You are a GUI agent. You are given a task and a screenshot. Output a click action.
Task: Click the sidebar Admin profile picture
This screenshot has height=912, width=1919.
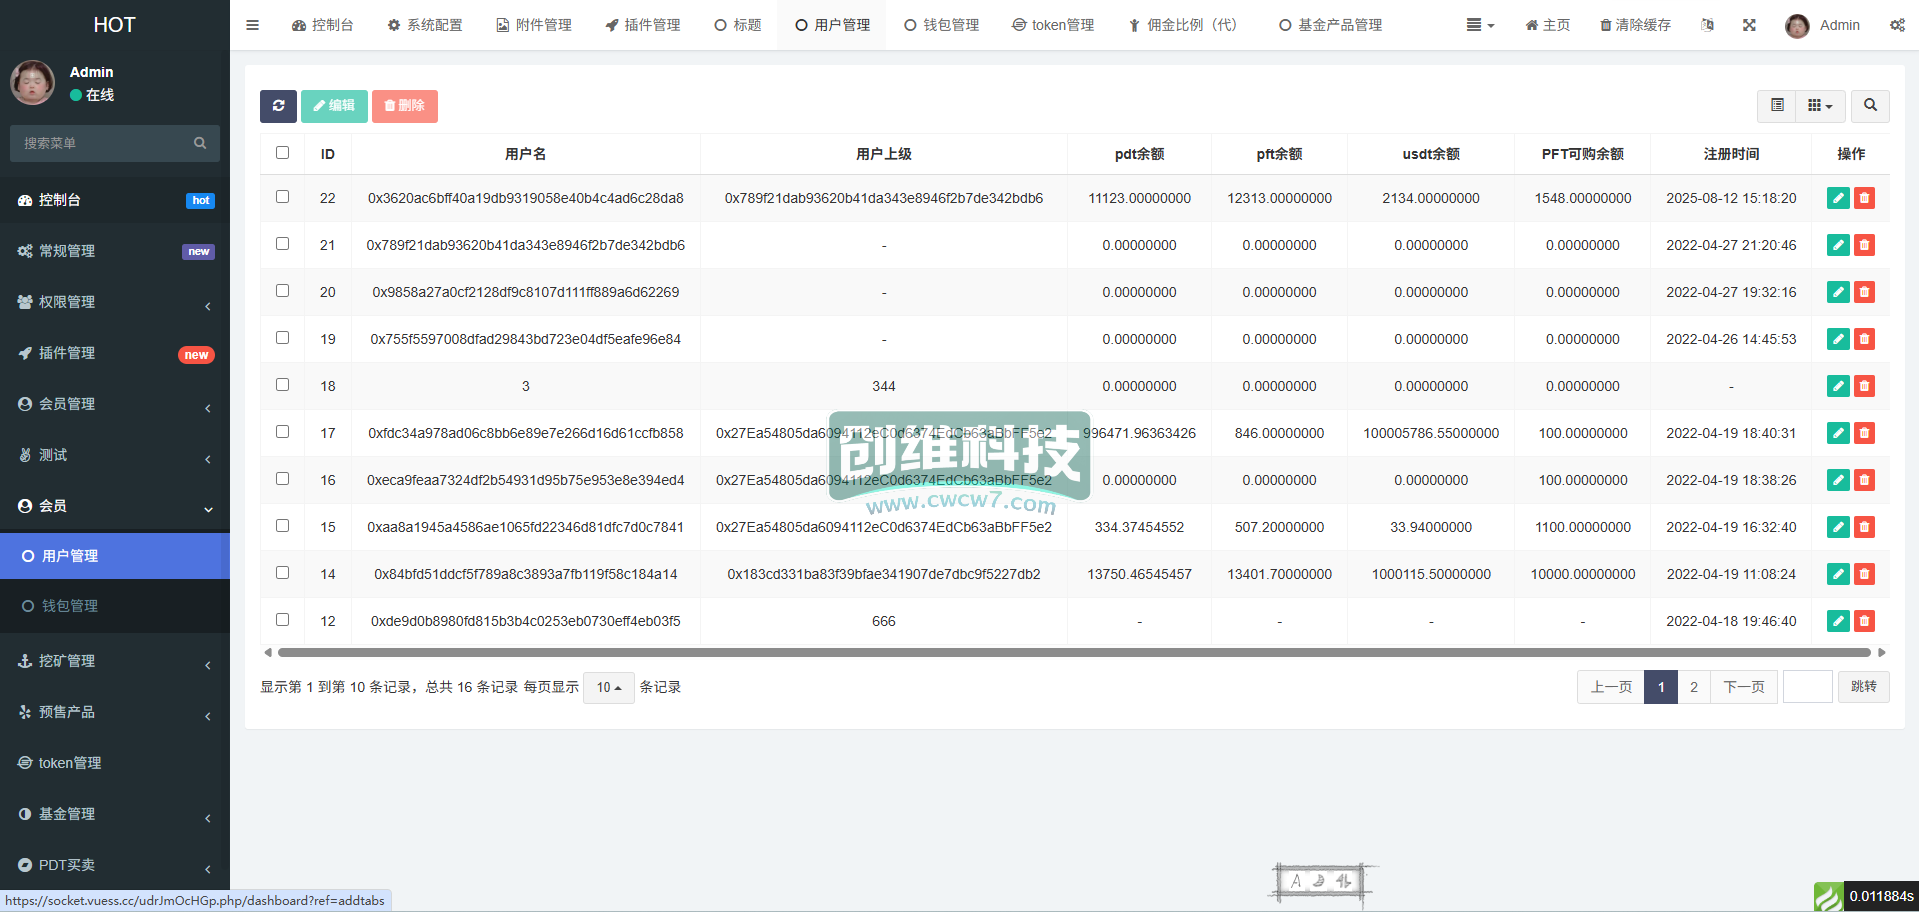pos(32,82)
